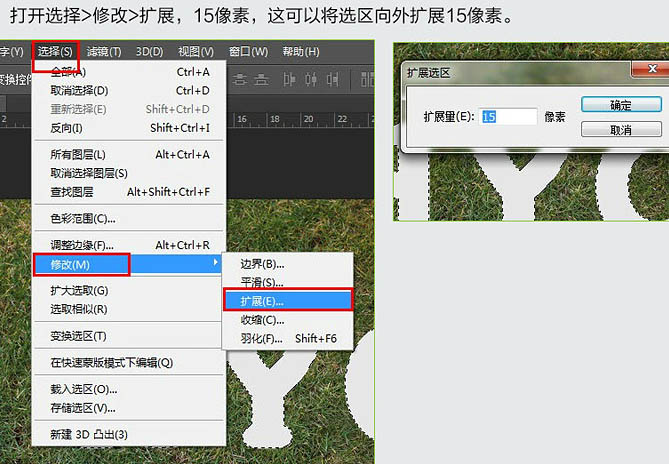
Task: Open the 视图(V) menu
Action: coord(196,52)
